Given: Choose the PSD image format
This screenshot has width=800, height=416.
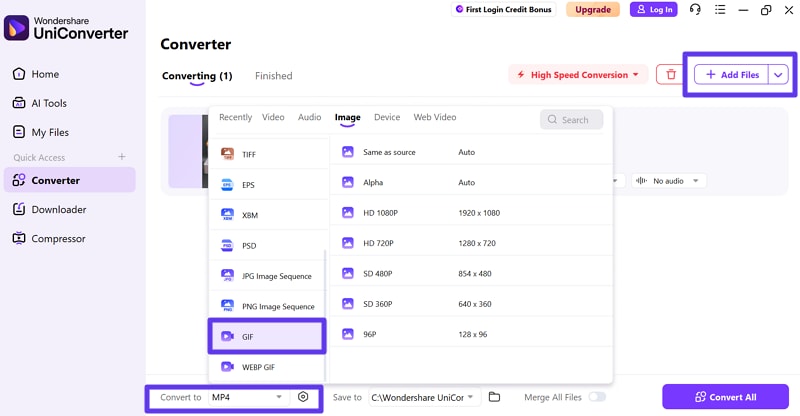Looking at the screenshot, I should coord(268,246).
